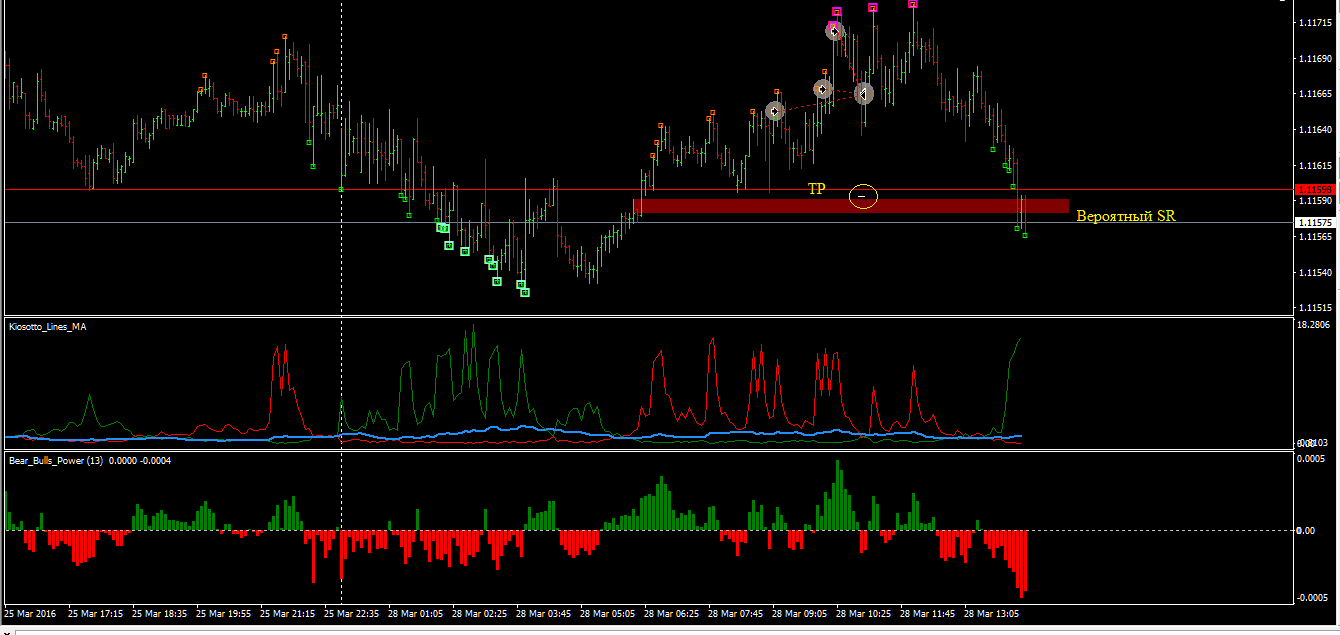Click the '28 Mar 03:45' time label
Screen dimensions: 1340x635
tap(543, 613)
